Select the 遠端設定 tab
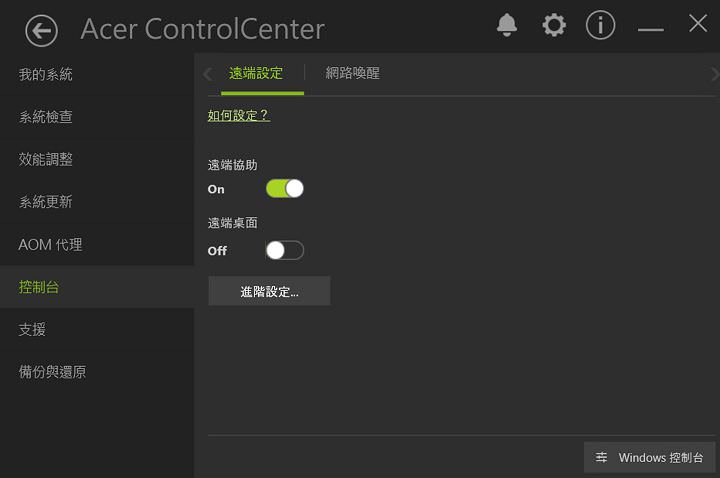Image resolution: width=720 pixels, height=478 pixels. tap(256, 73)
